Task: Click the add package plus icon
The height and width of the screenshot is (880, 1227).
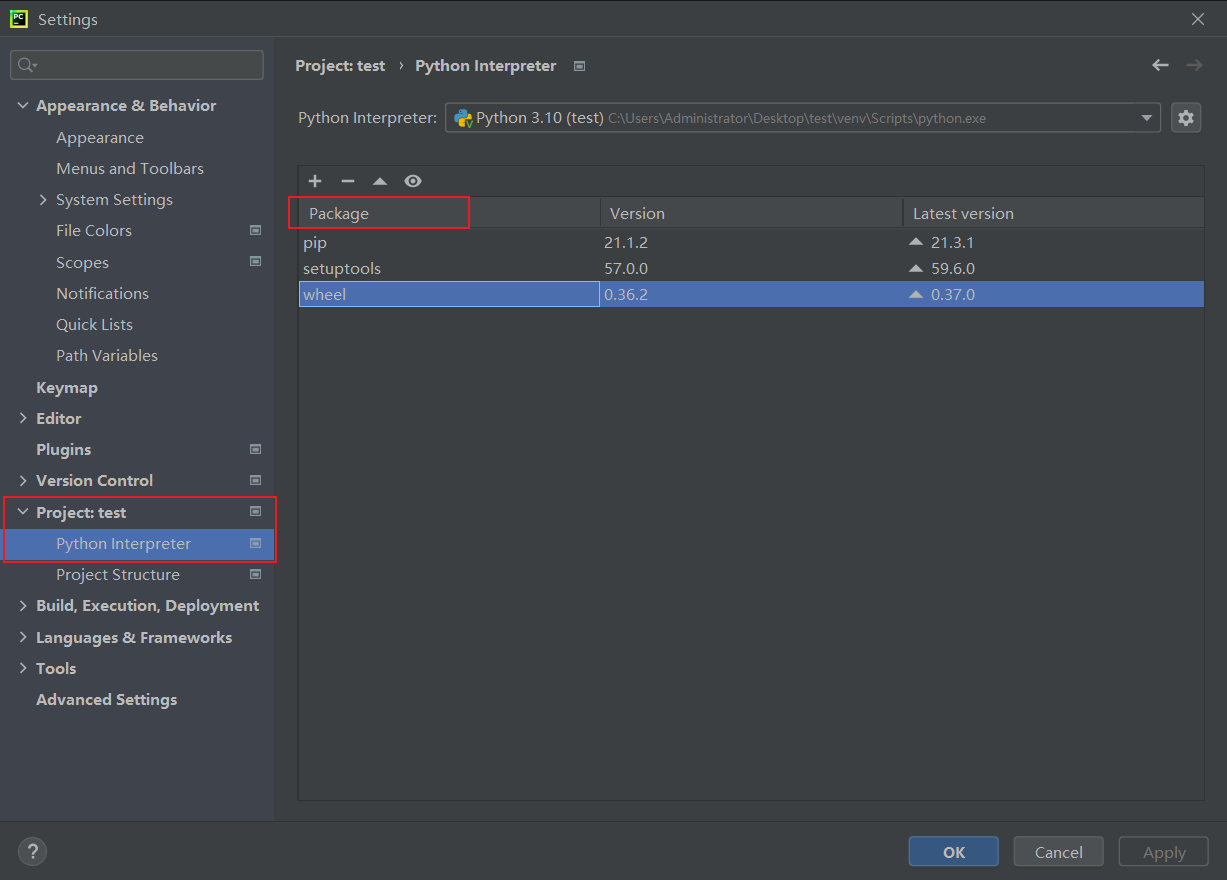Action: click(315, 181)
